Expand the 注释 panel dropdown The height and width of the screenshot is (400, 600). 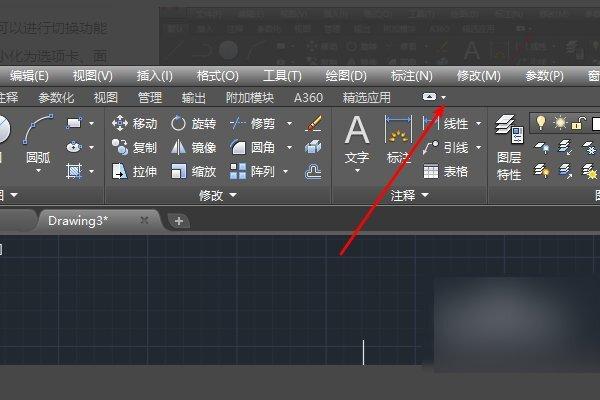[x=409, y=196]
